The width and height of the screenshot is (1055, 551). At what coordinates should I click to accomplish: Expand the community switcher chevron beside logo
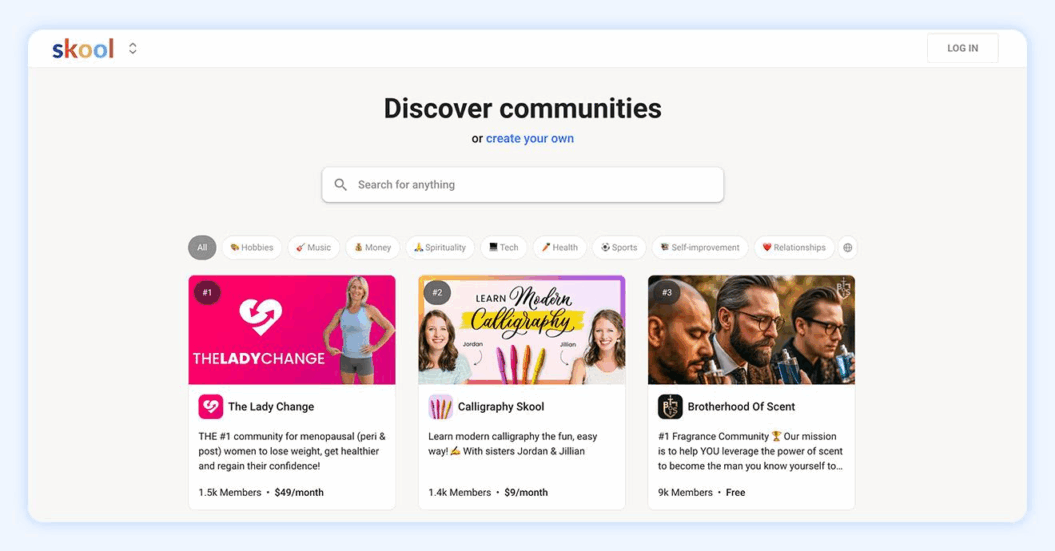coord(133,48)
